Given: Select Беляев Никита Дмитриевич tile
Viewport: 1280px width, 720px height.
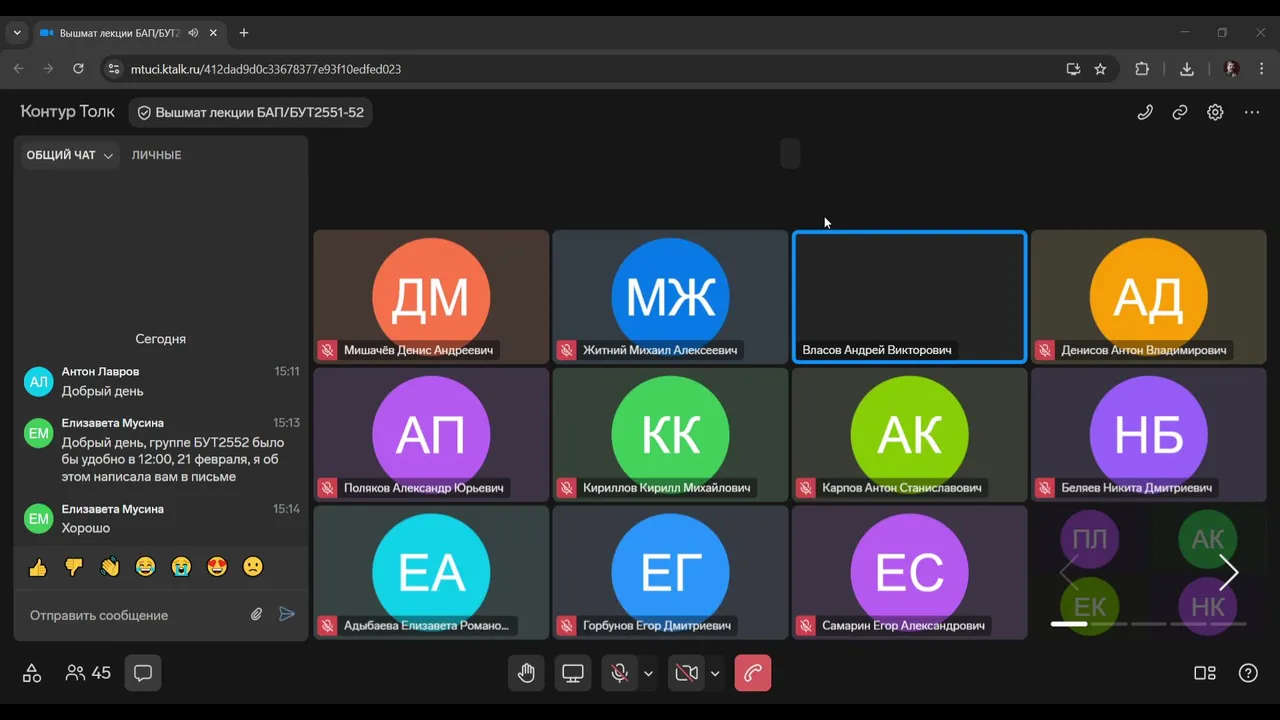Looking at the screenshot, I should point(1148,435).
